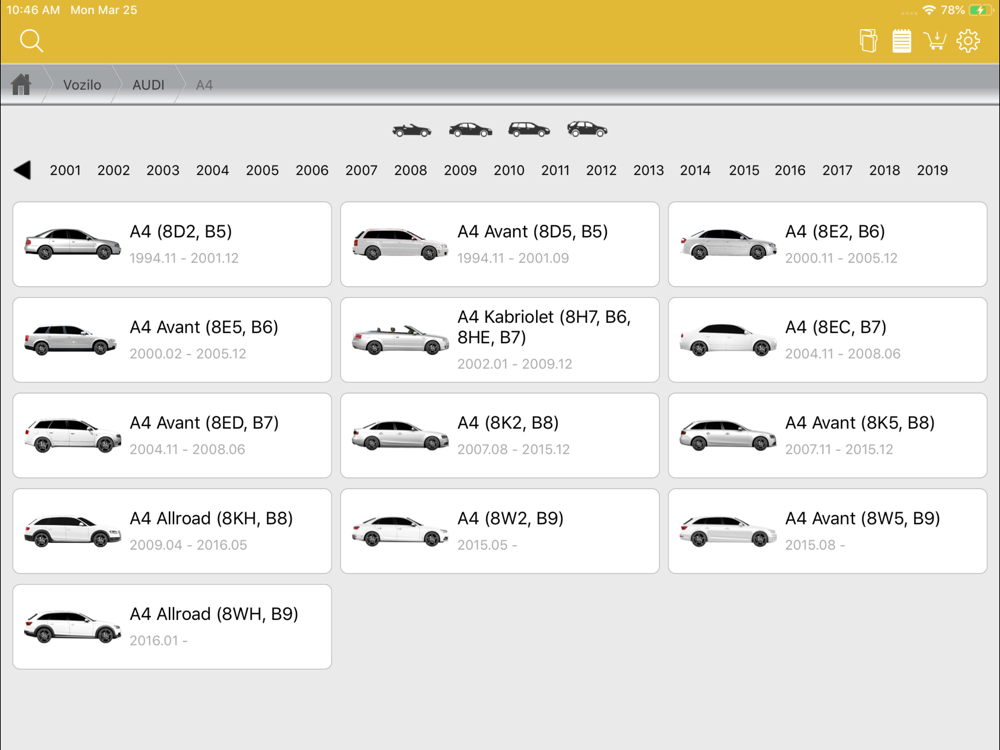Open the documents icon in header

click(868, 41)
